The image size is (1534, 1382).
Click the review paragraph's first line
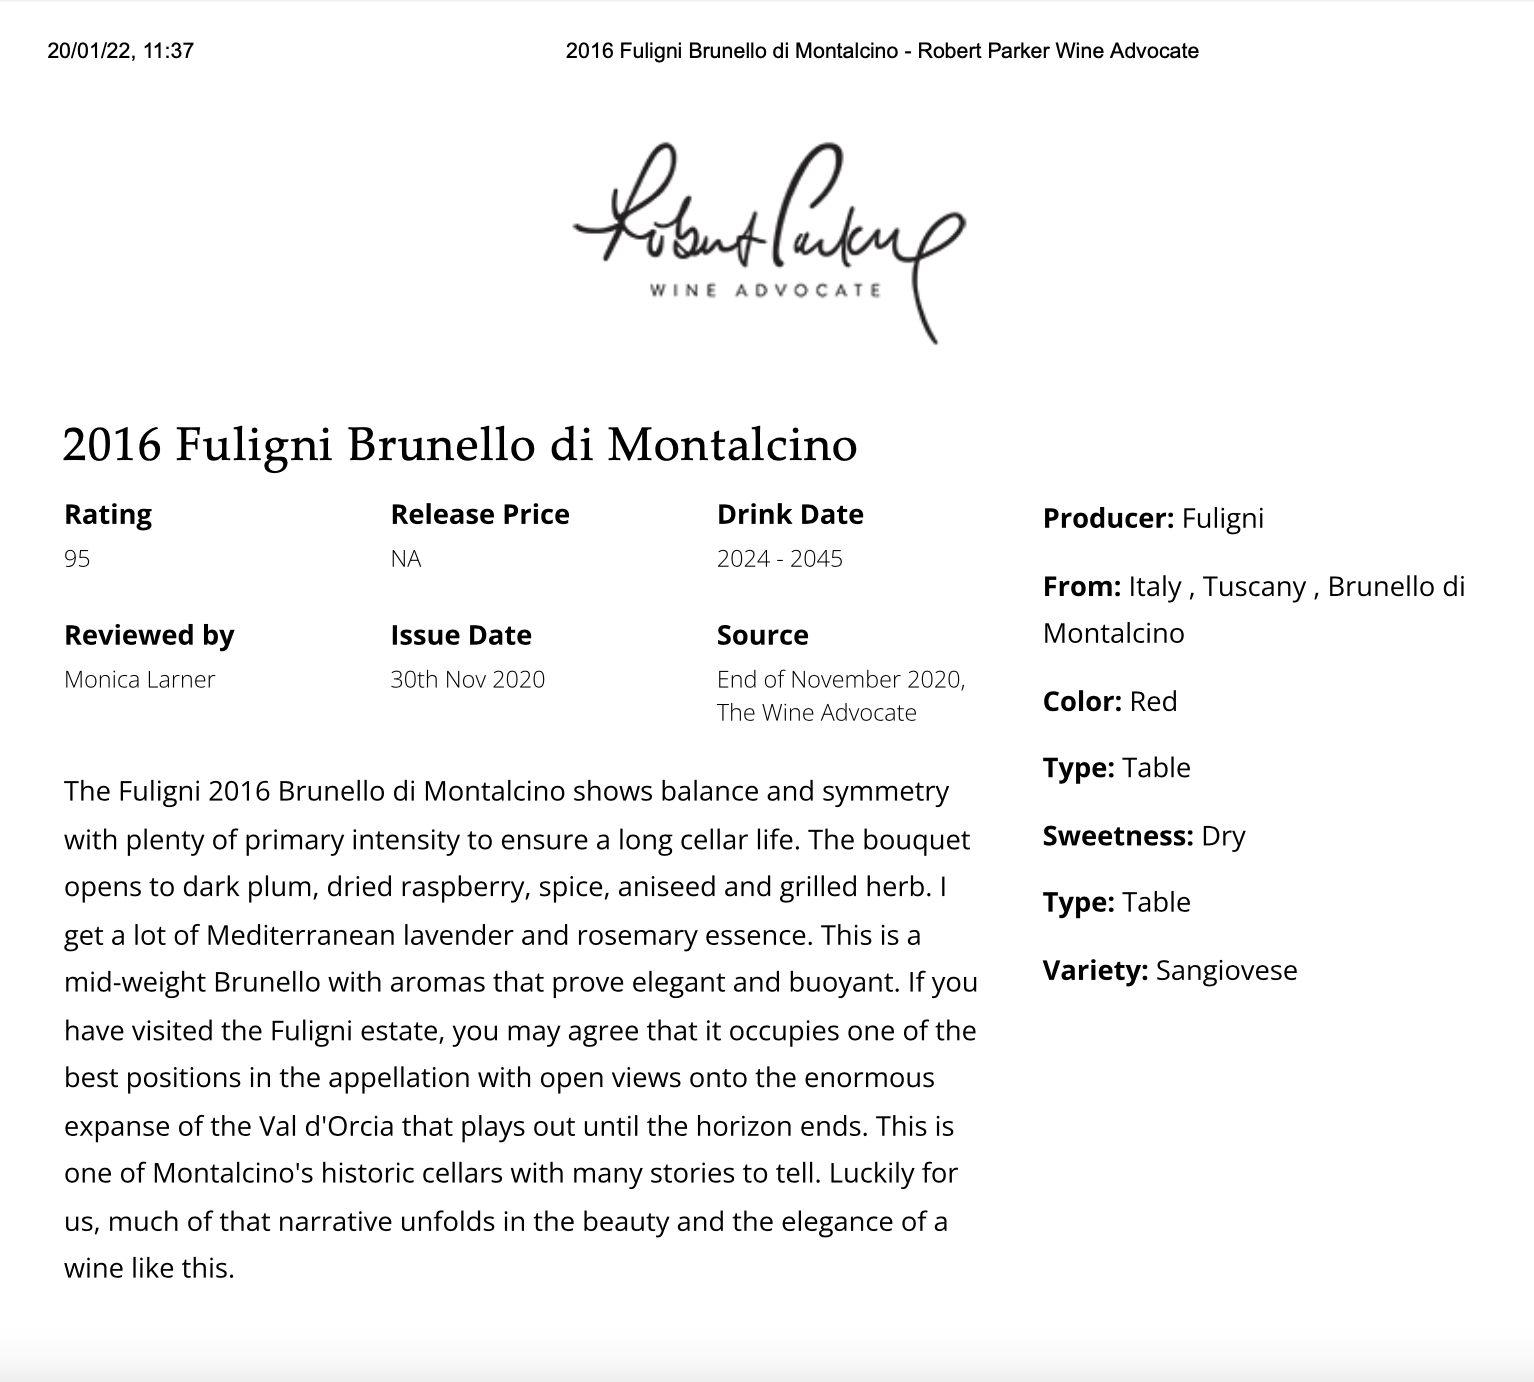(x=506, y=791)
